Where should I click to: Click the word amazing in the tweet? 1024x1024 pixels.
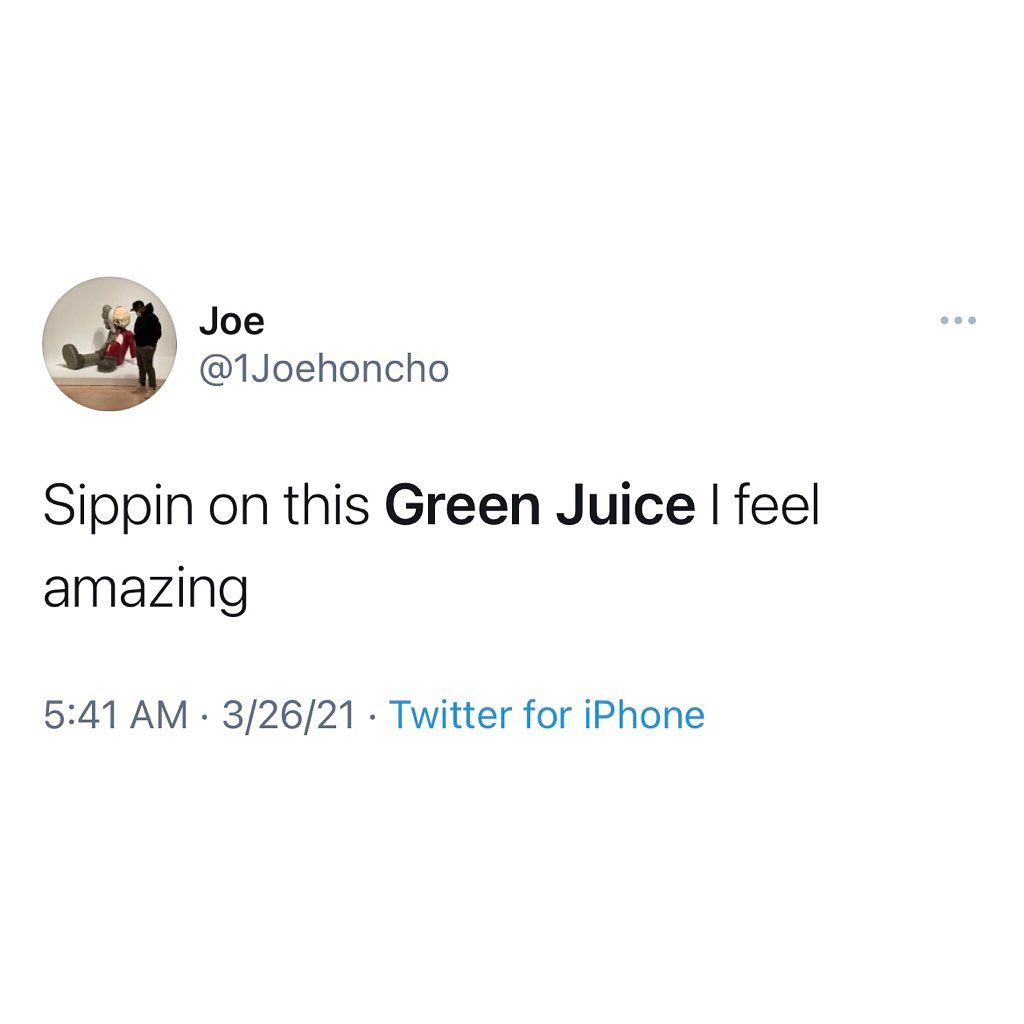pyautogui.click(x=146, y=590)
